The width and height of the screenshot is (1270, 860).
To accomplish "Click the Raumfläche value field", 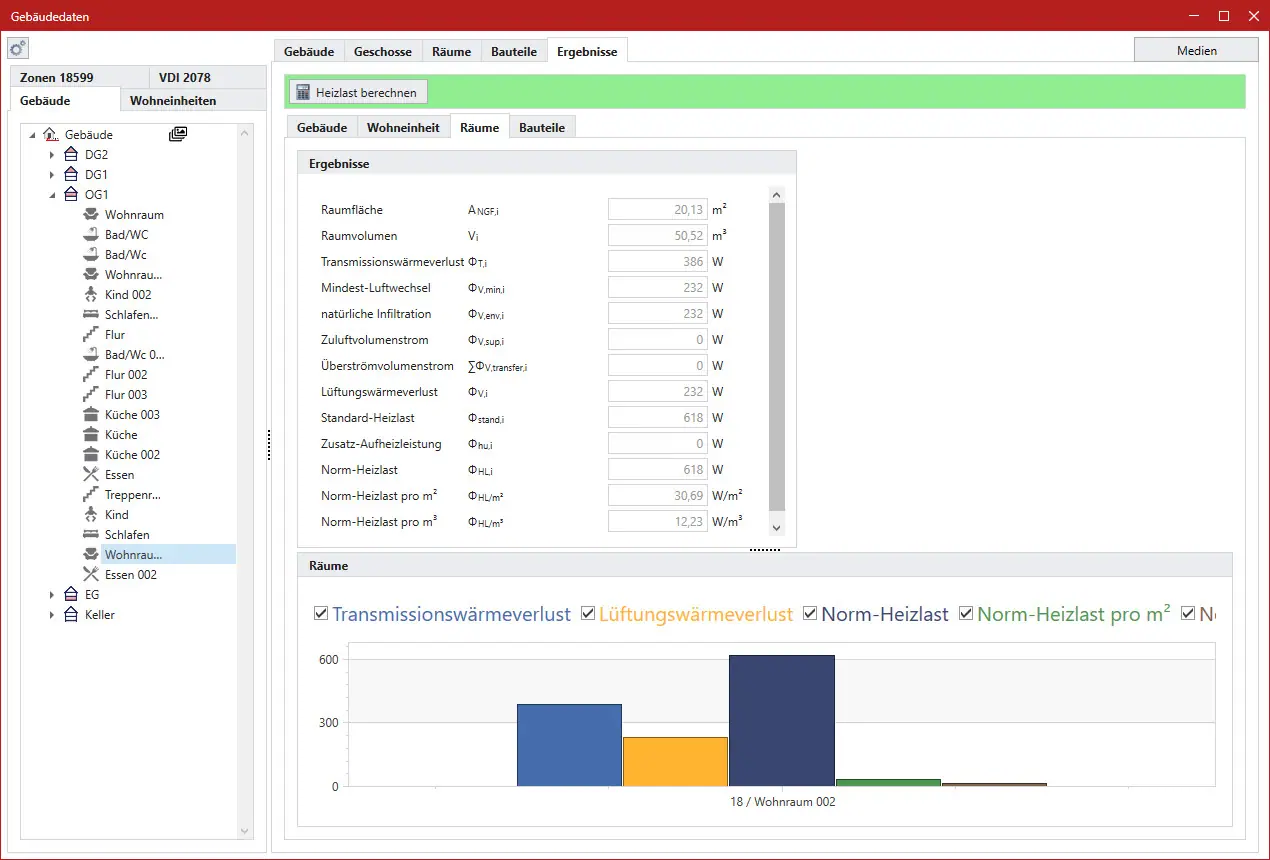I will pyautogui.click(x=657, y=210).
